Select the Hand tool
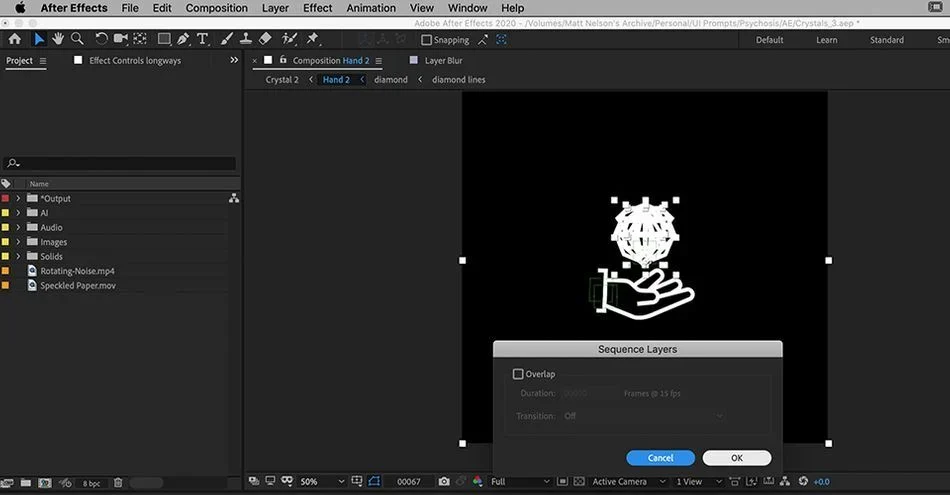950x495 pixels. [58, 39]
